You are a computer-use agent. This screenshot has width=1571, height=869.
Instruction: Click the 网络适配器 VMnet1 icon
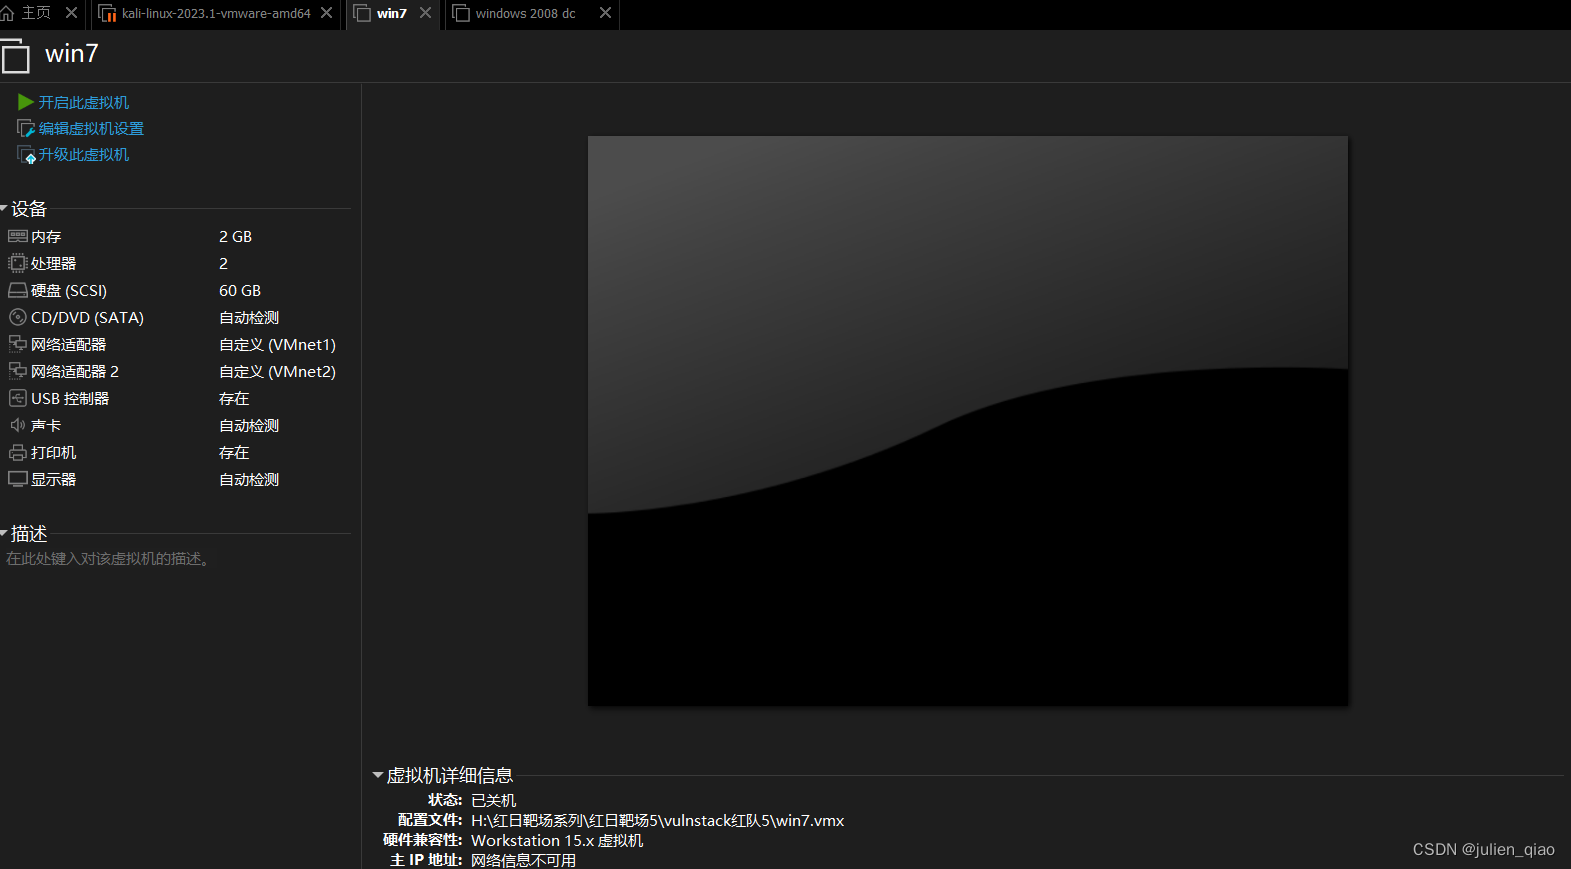18,344
